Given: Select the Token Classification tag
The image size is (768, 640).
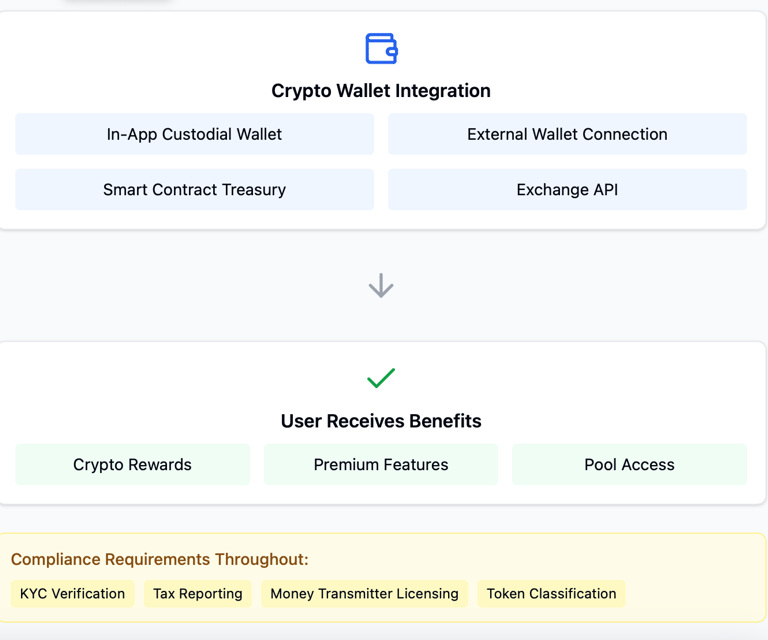Looking at the screenshot, I should [551, 594].
